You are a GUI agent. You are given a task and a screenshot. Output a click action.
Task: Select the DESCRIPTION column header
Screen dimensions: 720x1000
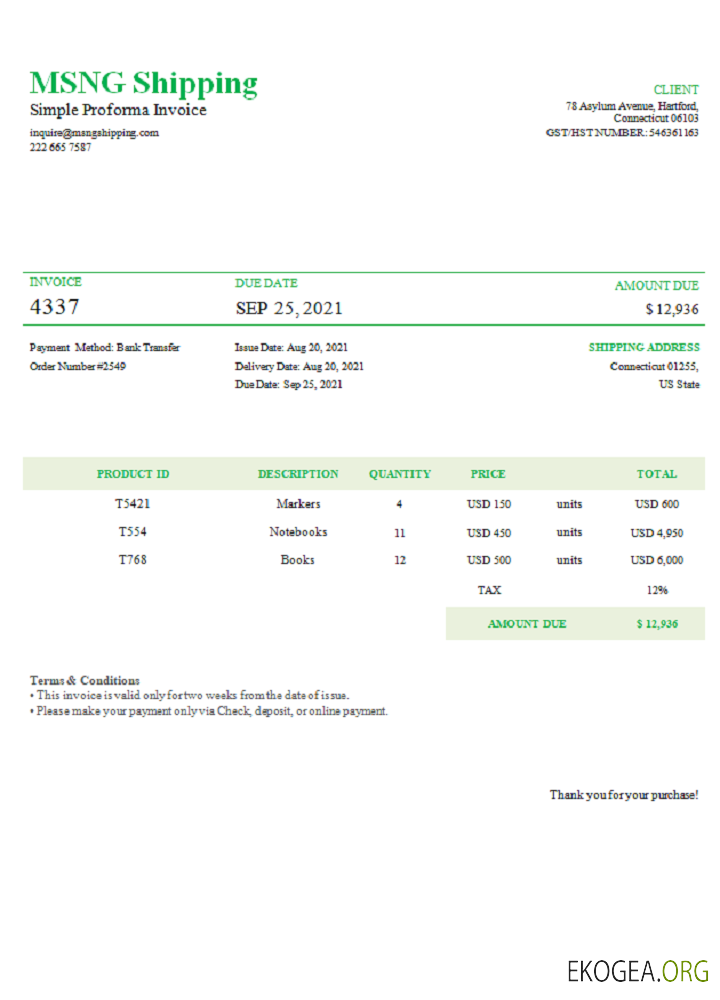pos(298,474)
